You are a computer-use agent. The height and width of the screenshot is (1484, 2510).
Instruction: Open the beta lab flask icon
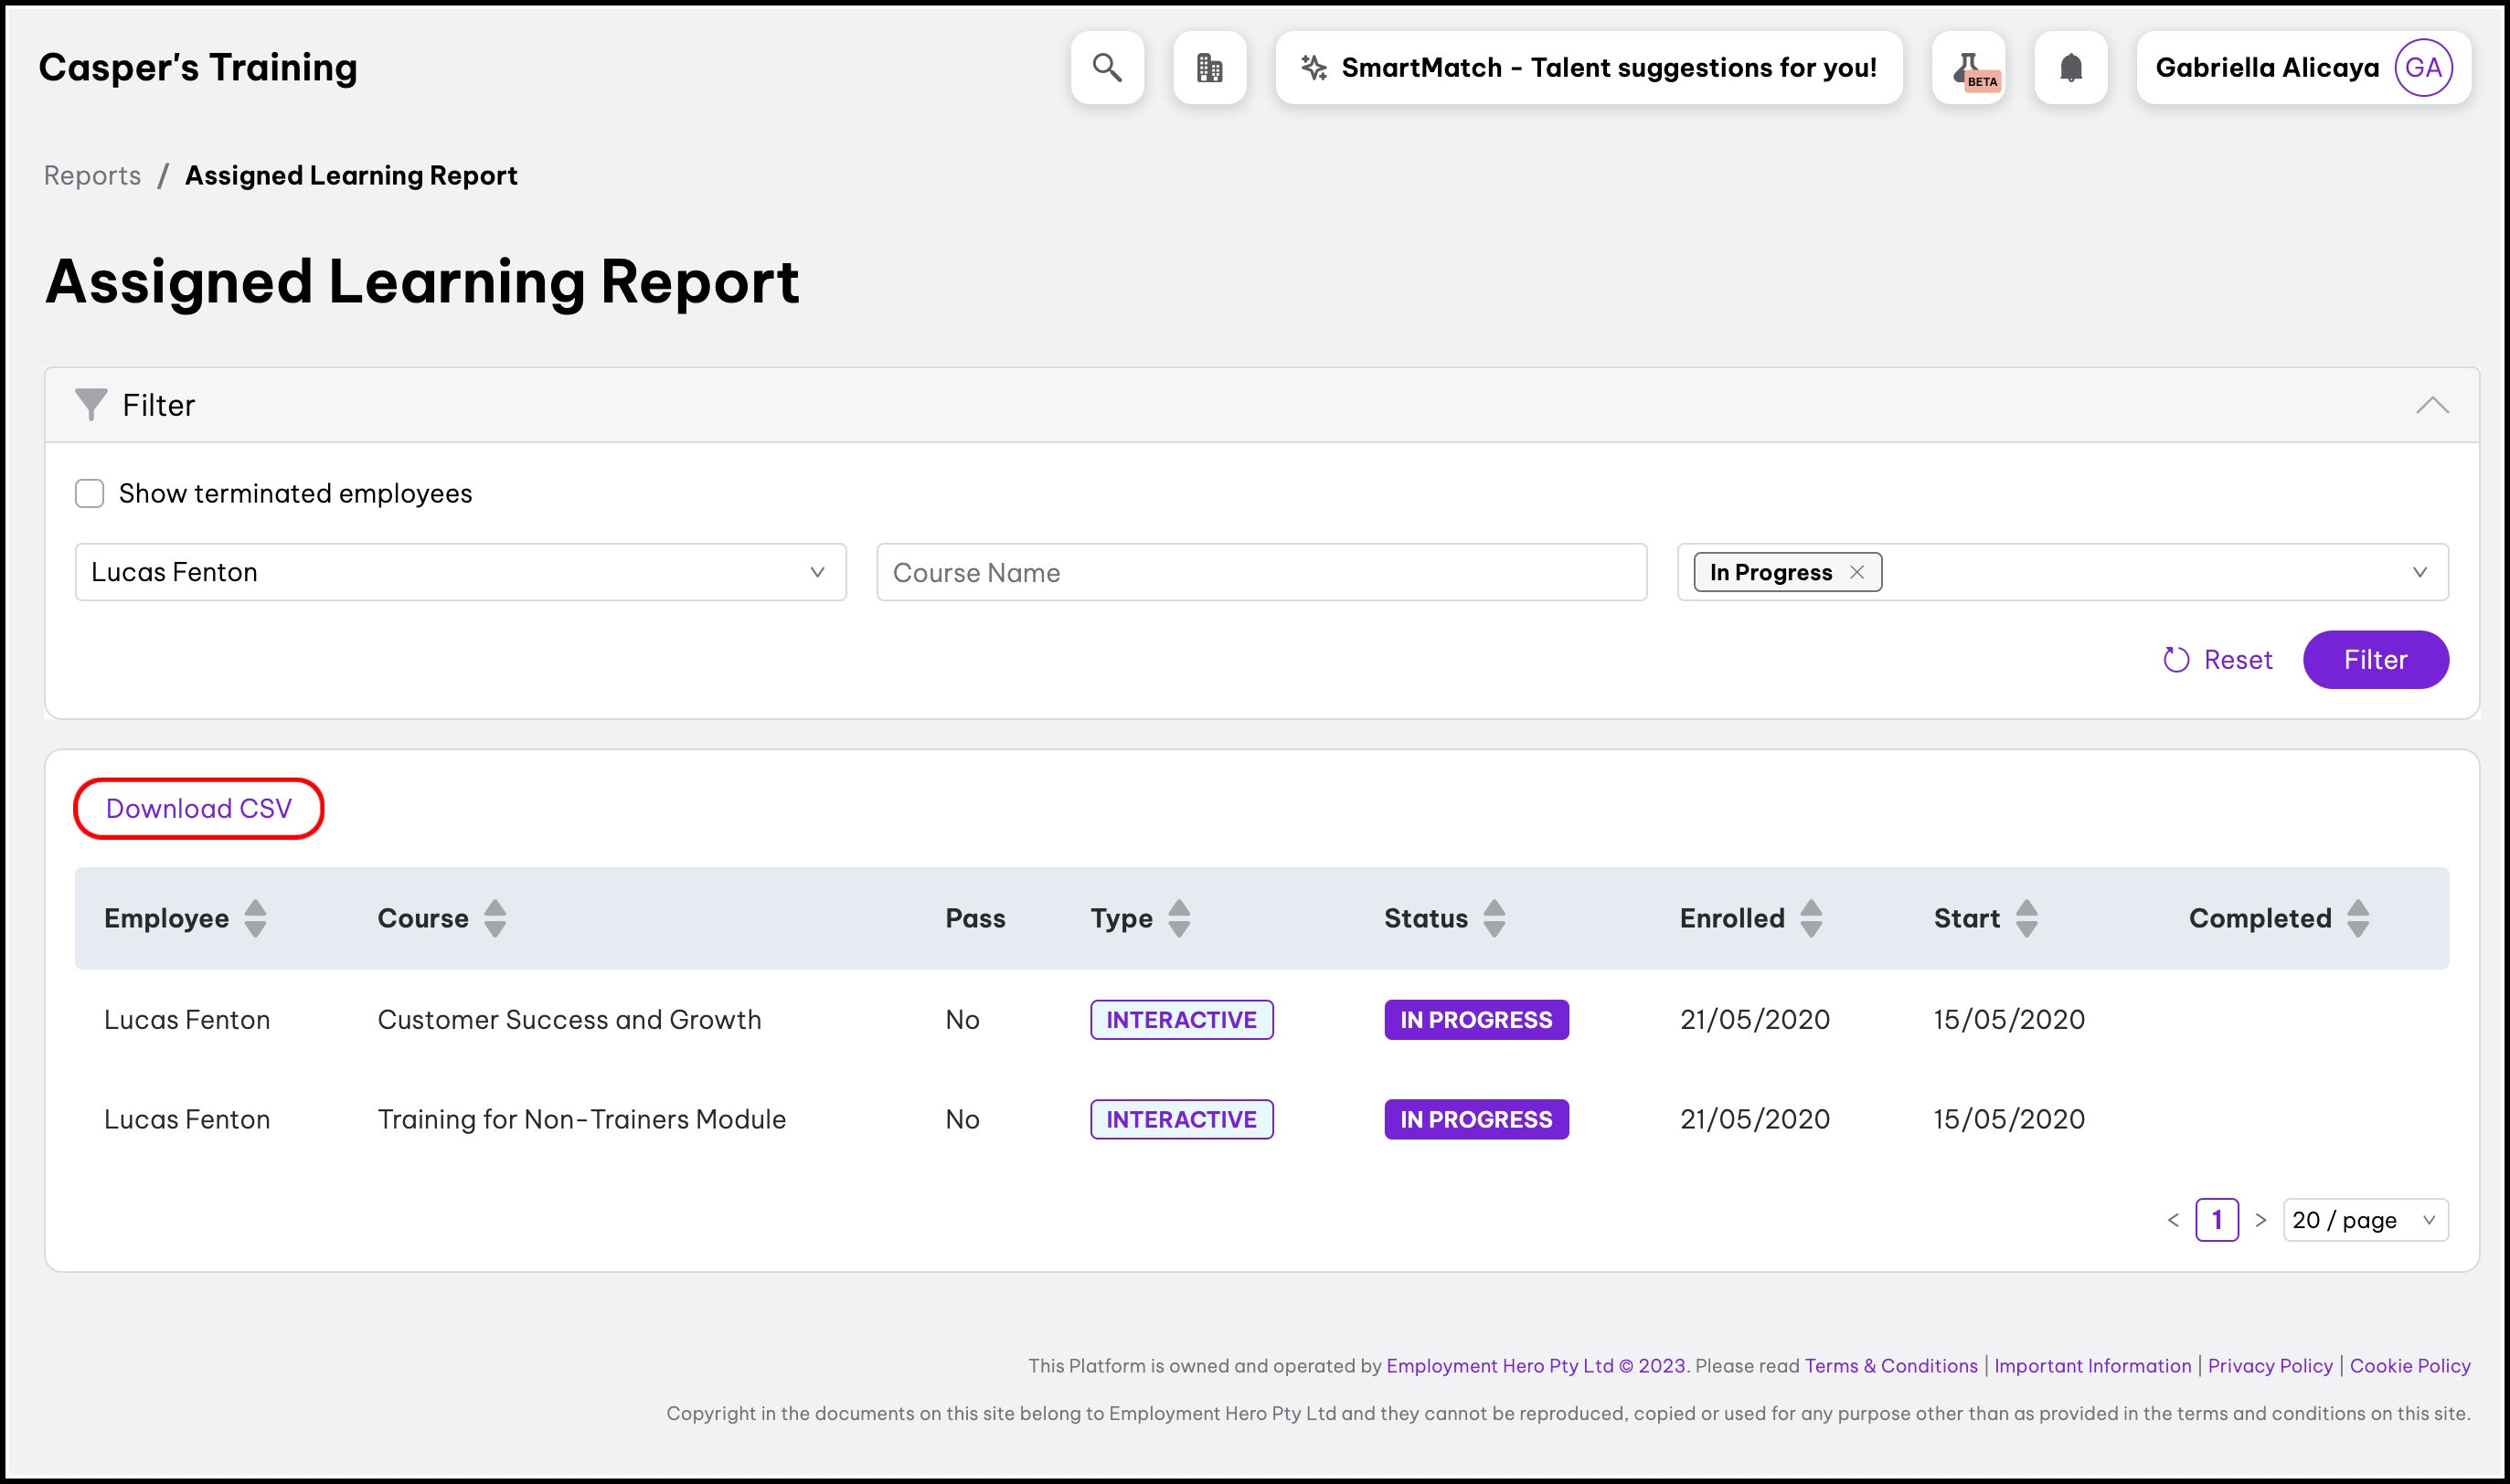(1968, 68)
